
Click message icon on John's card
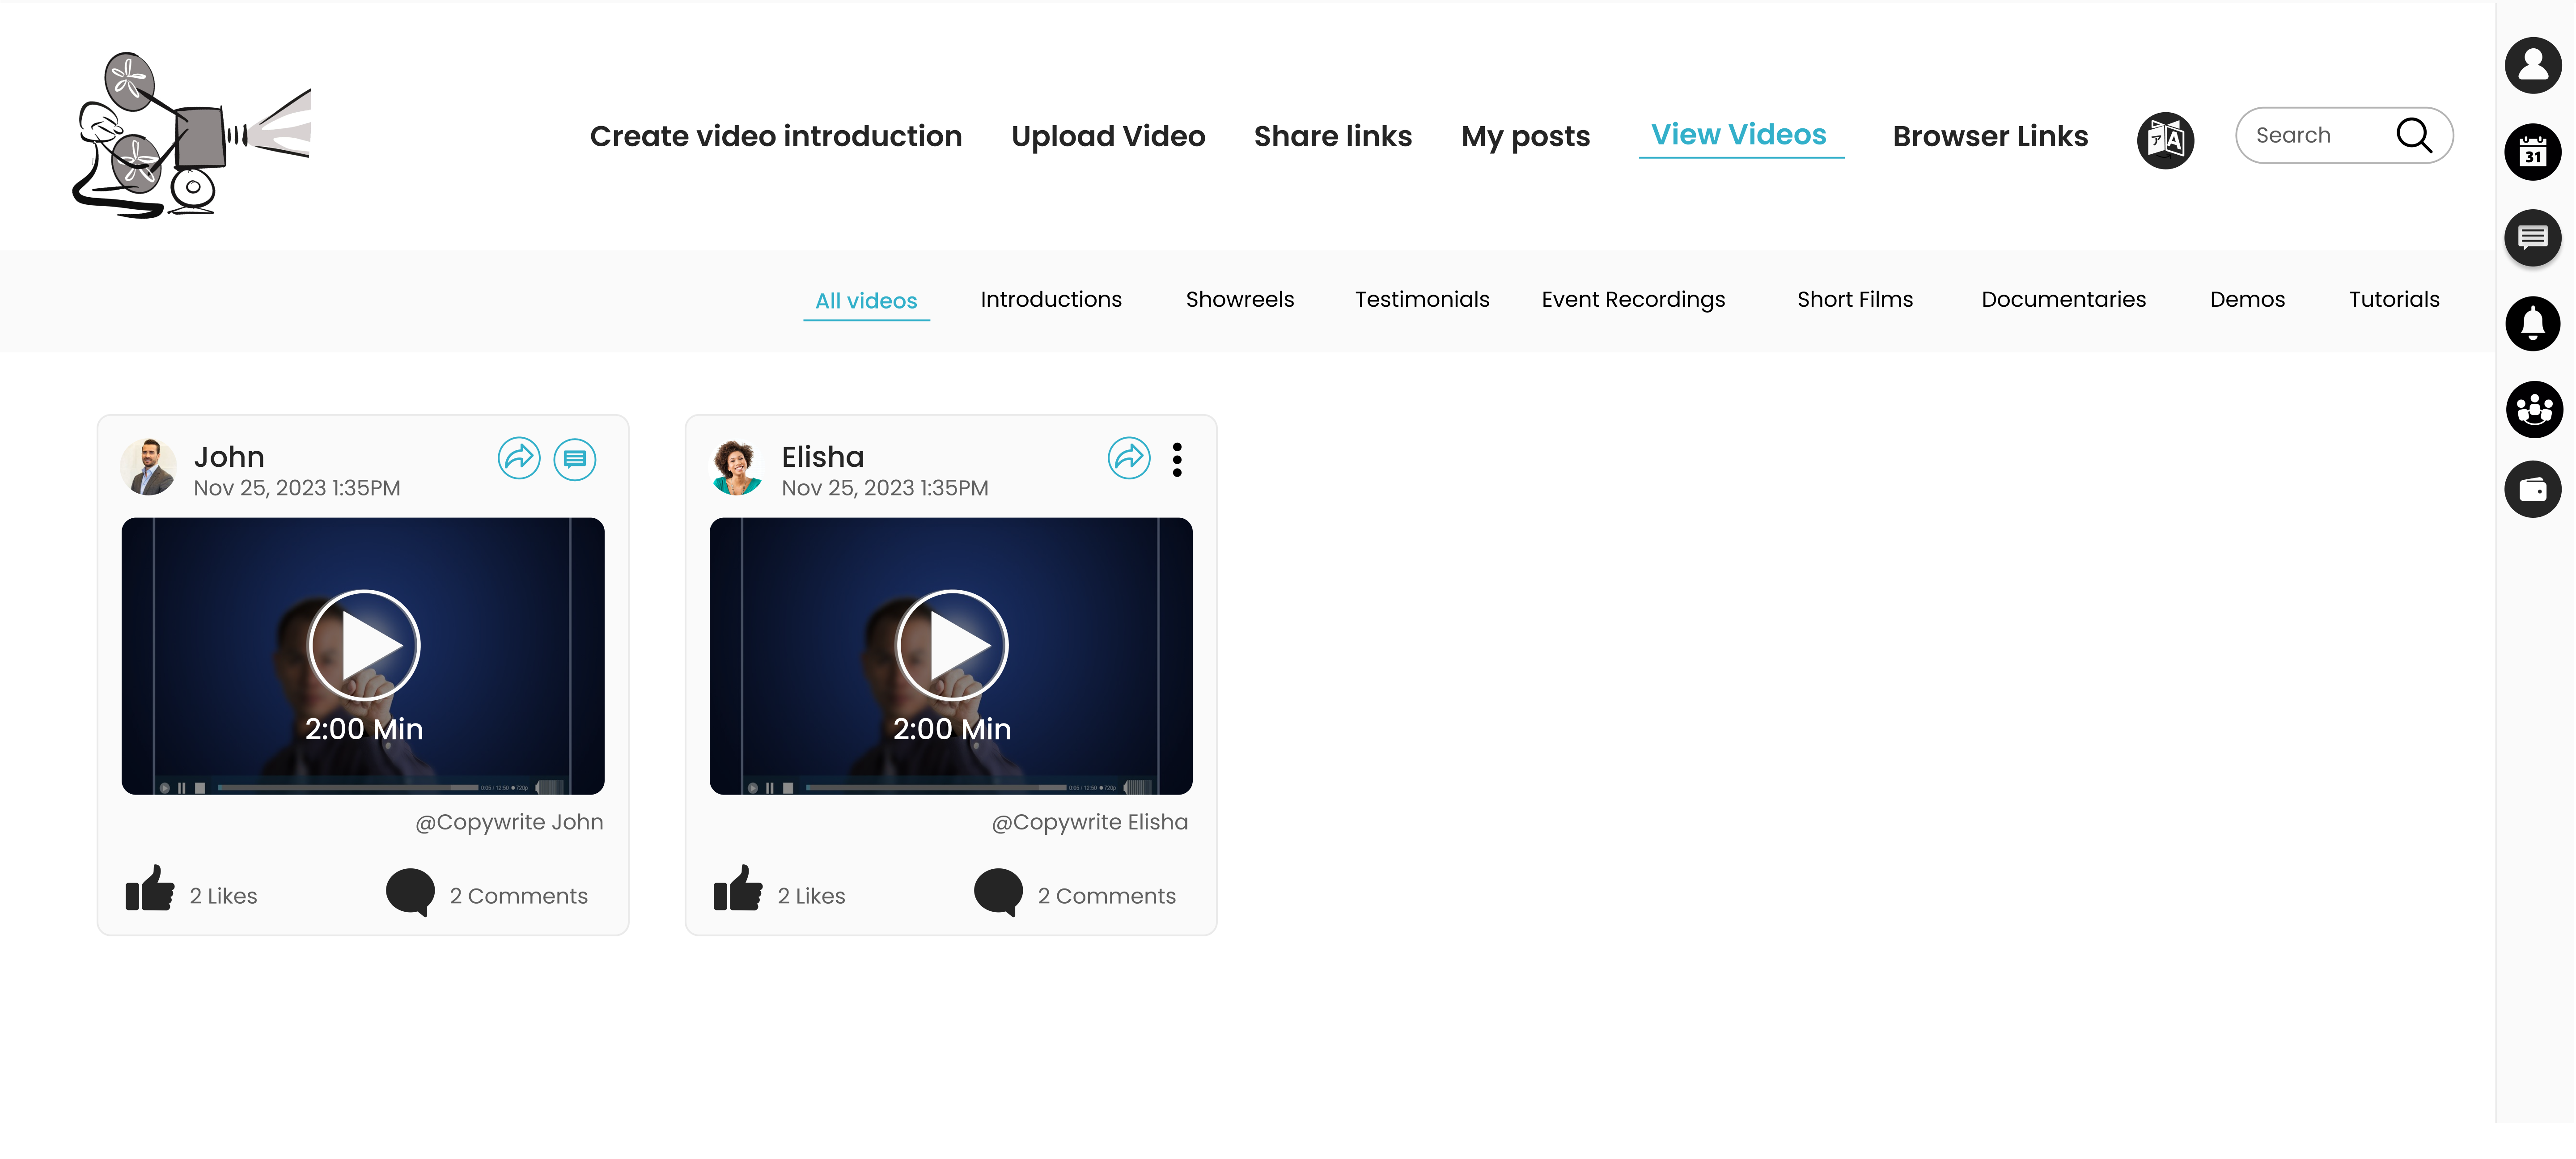(575, 460)
